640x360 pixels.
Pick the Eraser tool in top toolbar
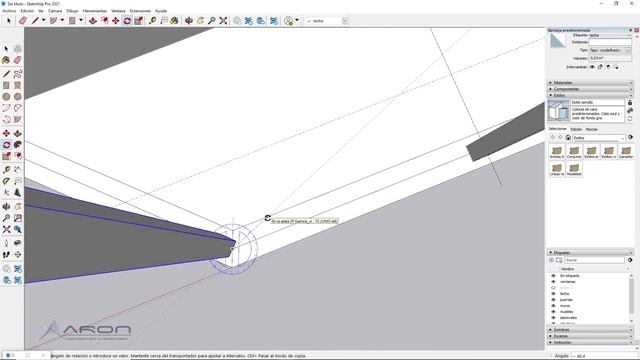pyautogui.click(x=22, y=20)
